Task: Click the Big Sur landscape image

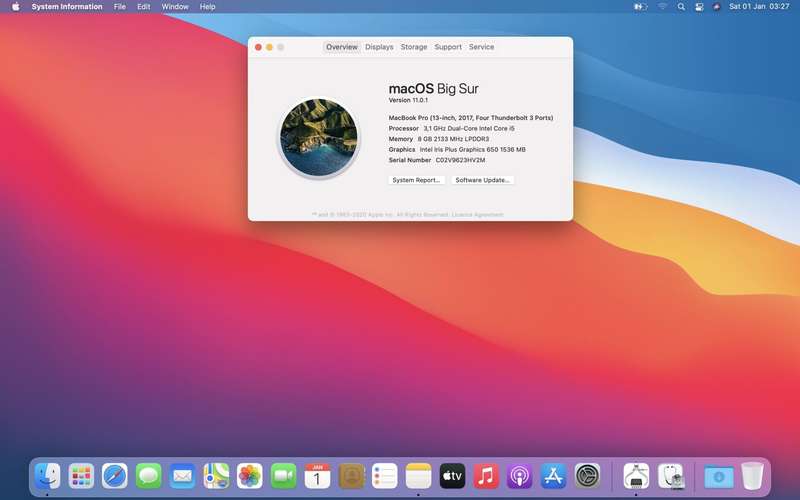Action: 319,137
